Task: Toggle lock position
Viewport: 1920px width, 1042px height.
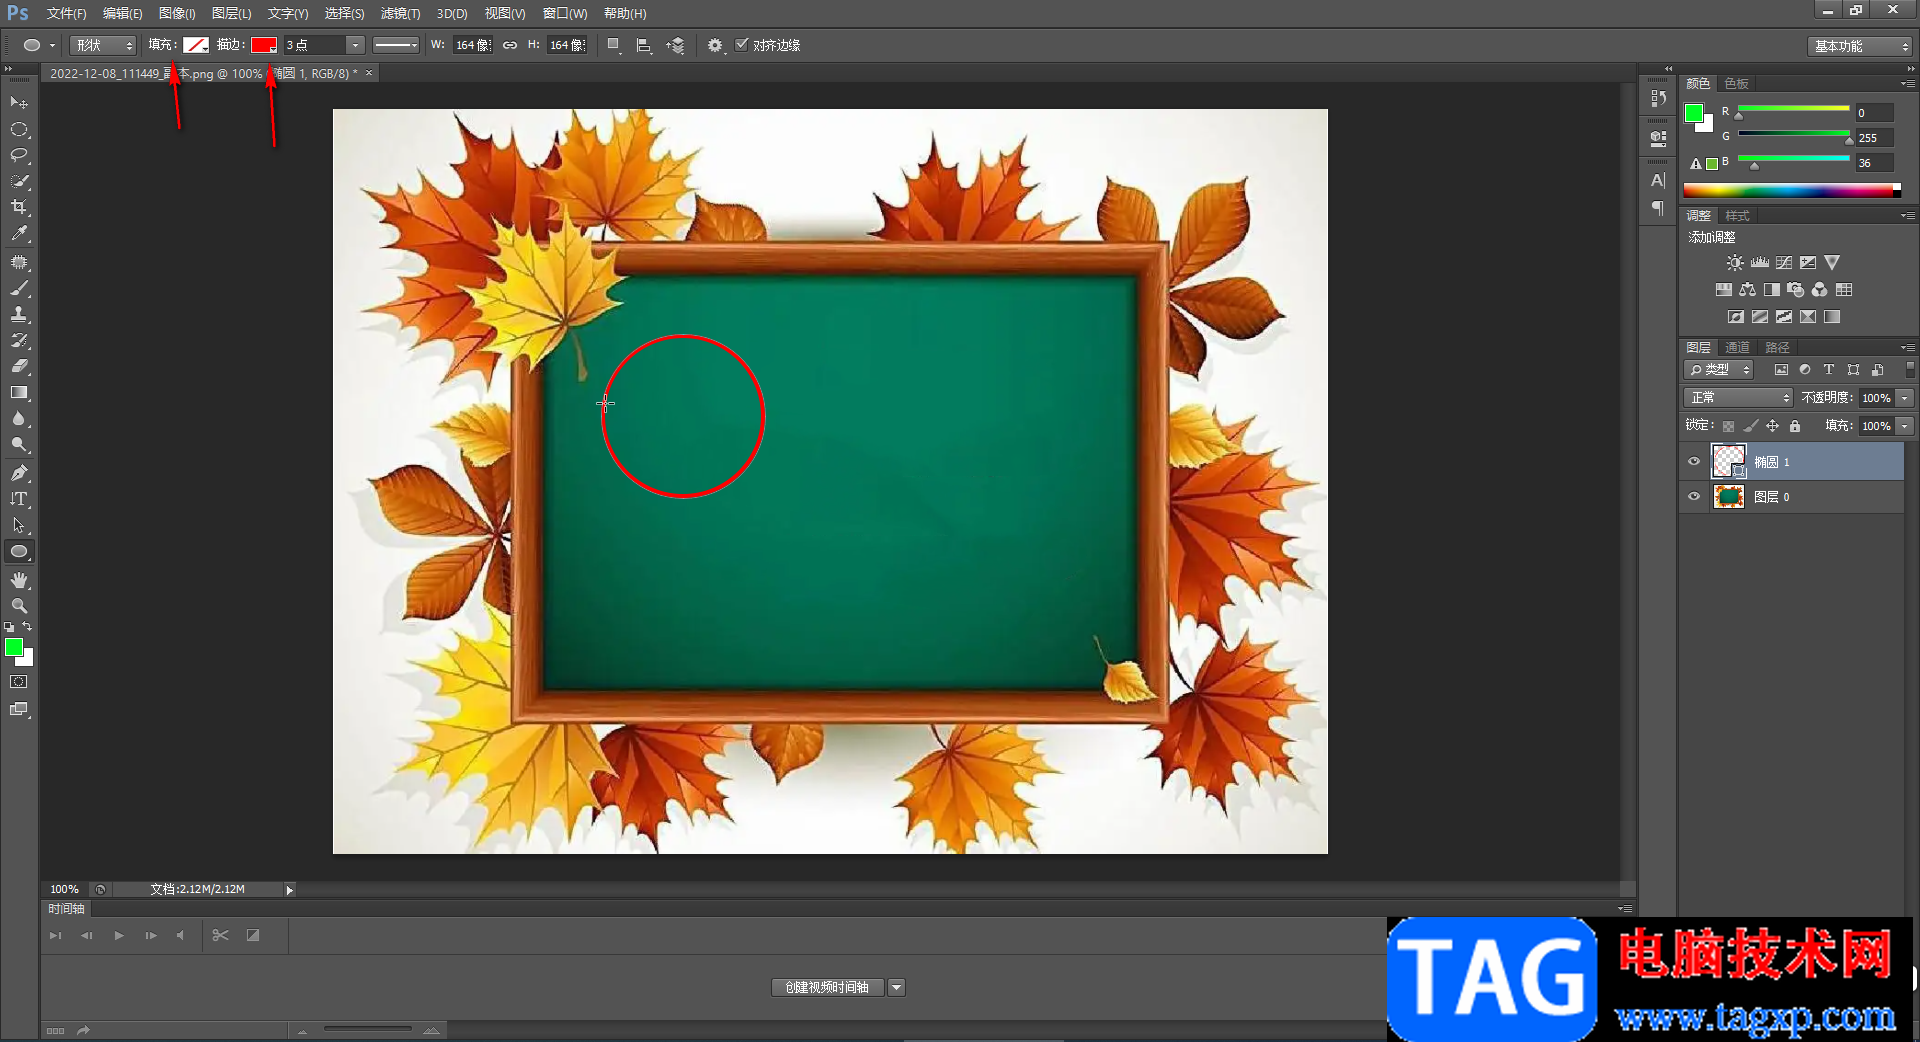Action: click(x=1772, y=426)
